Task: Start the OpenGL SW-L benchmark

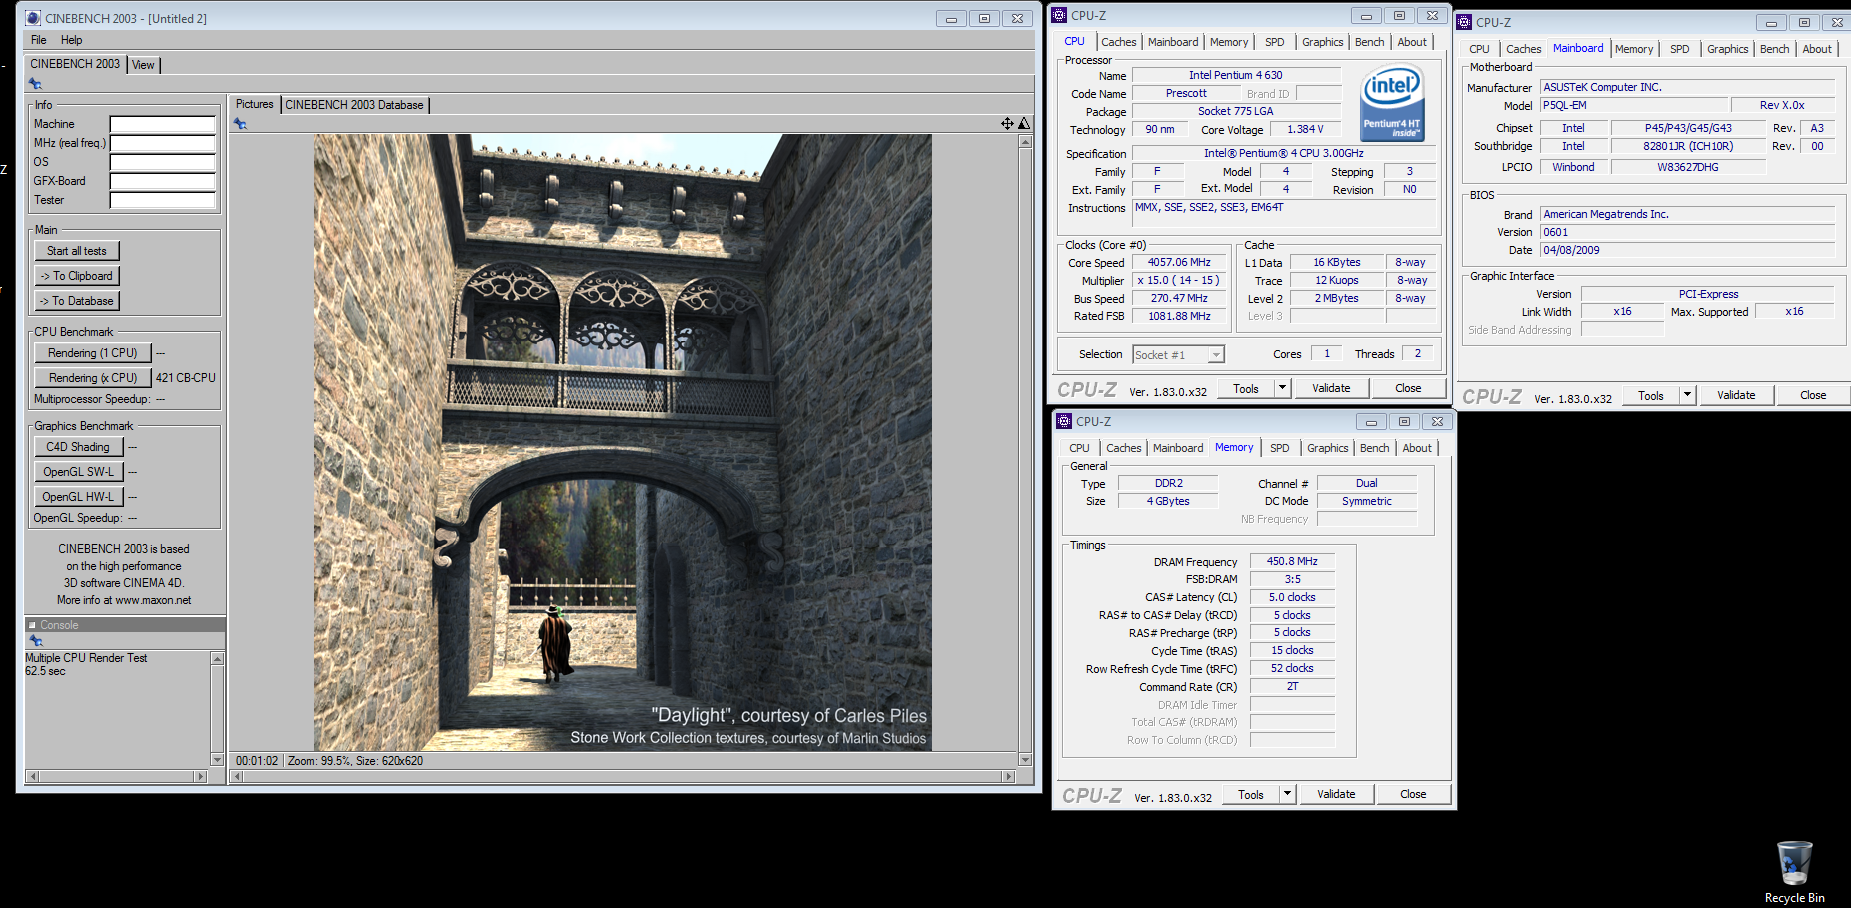Action: [x=79, y=472]
